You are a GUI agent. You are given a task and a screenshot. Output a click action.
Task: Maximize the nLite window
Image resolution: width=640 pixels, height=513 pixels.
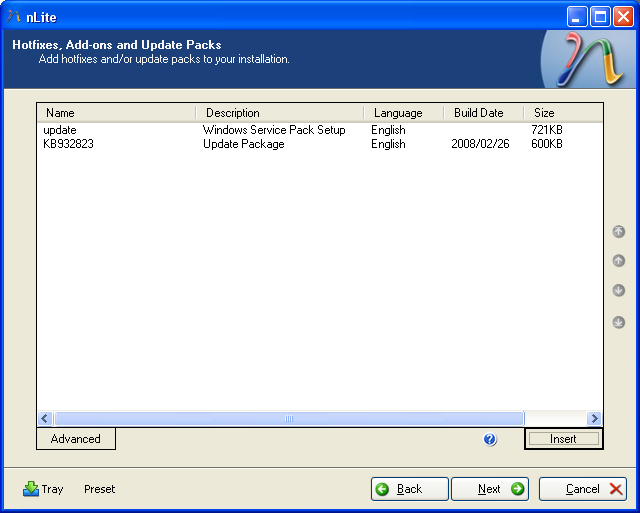(x=600, y=17)
